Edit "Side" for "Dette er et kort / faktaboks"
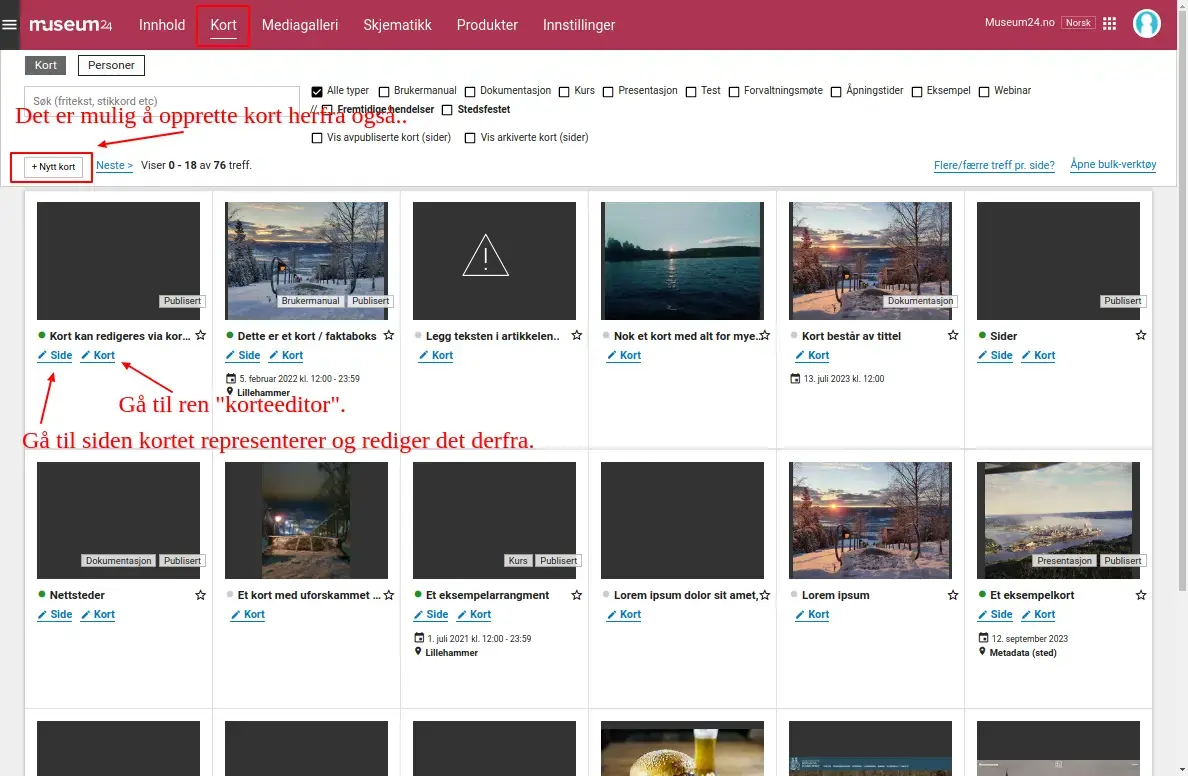 click(242, 355)
